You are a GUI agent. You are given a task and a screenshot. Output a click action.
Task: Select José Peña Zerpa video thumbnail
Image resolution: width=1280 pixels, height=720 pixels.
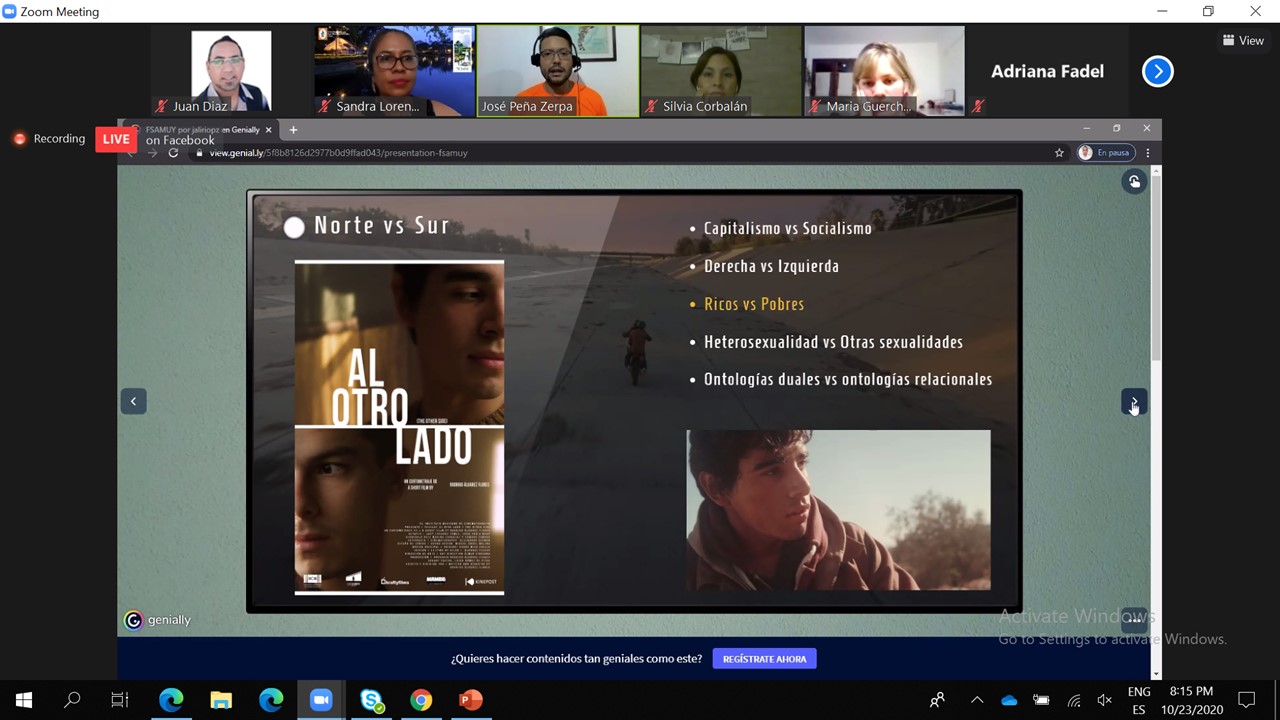pyautogui.click(x=558, y=71)
